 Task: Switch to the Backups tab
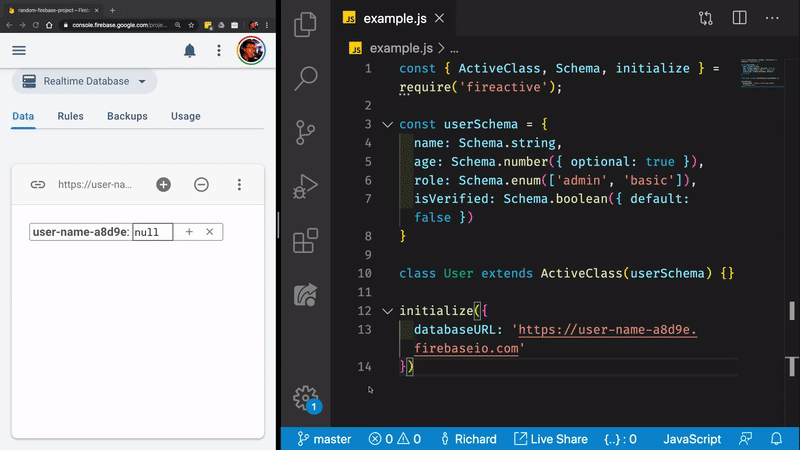click(x=127, y=116)
